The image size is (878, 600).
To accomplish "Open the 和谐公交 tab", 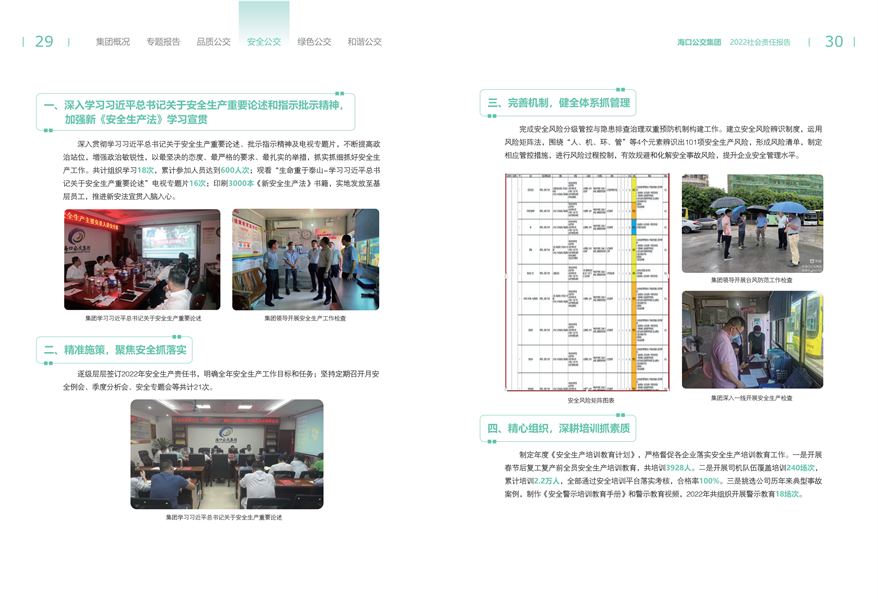I will click(x=364, y=42).
